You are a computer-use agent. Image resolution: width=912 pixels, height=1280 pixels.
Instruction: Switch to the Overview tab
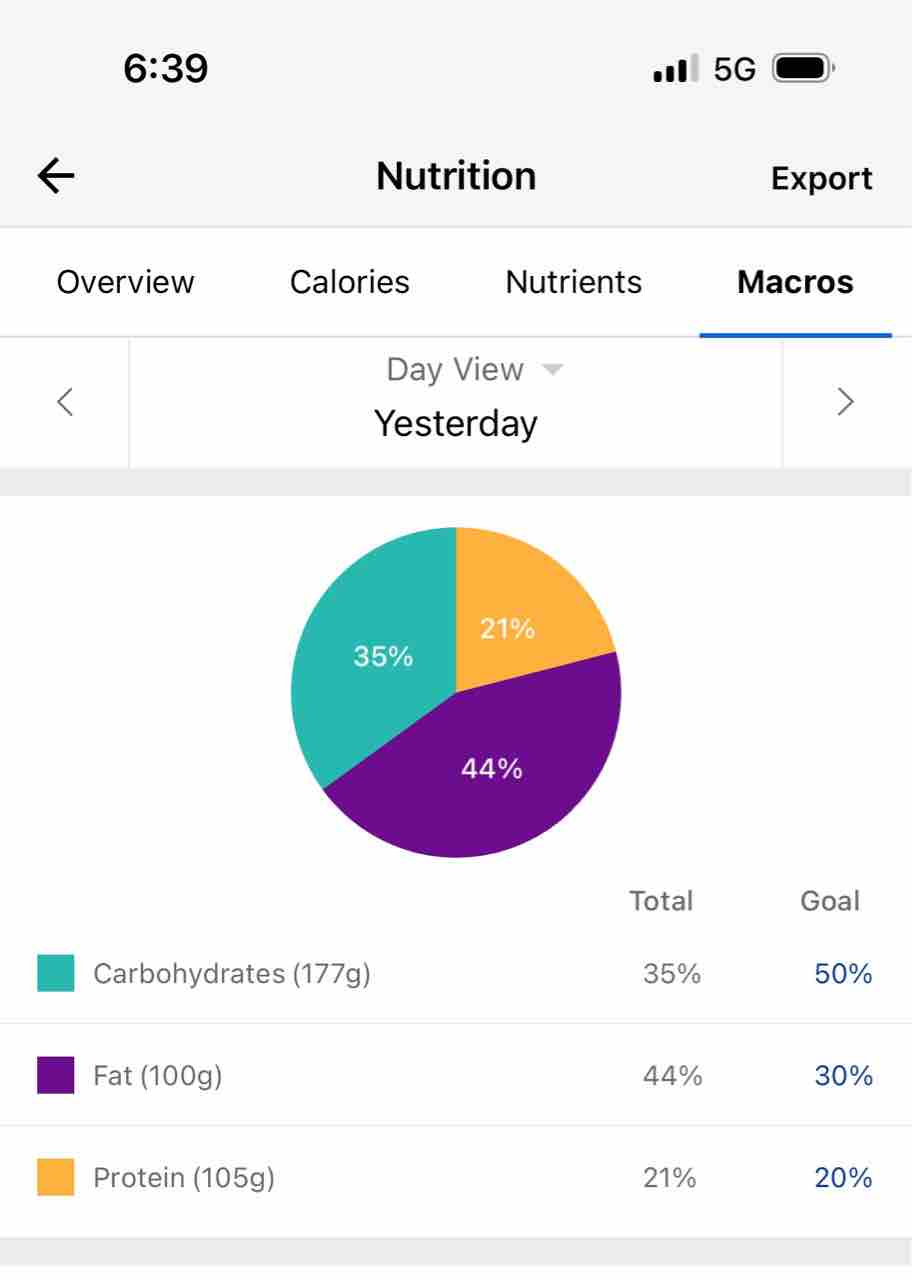(x=125, y=282)
